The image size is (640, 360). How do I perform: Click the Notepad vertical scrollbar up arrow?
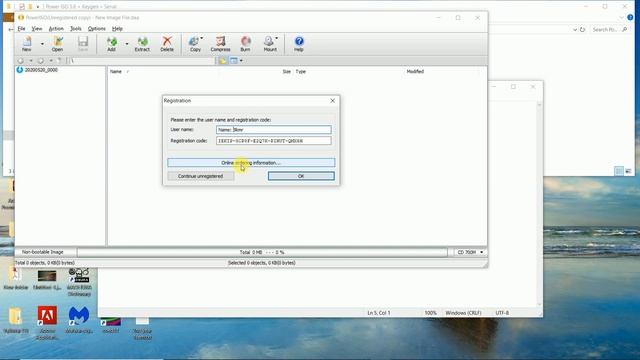(x=539, y=105)
